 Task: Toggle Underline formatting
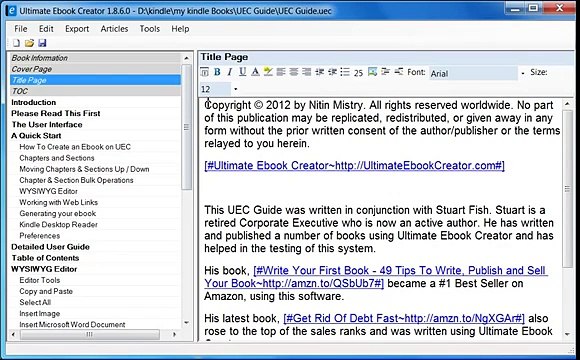[x=242, y=72]
